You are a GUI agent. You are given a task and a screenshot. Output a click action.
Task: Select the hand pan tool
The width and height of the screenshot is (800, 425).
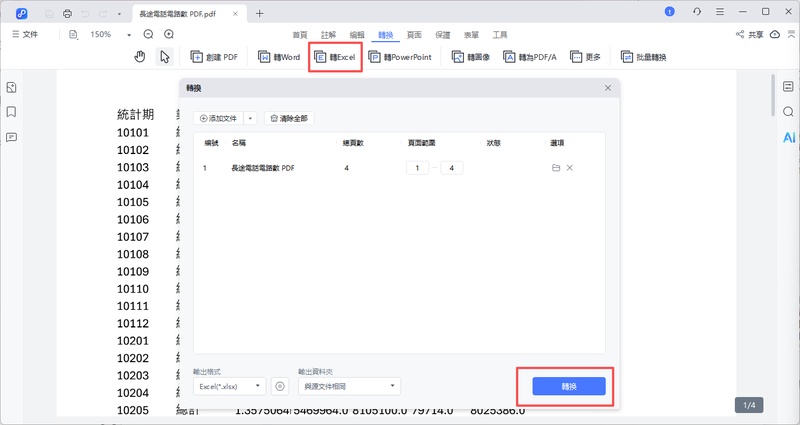click(140, 57)
